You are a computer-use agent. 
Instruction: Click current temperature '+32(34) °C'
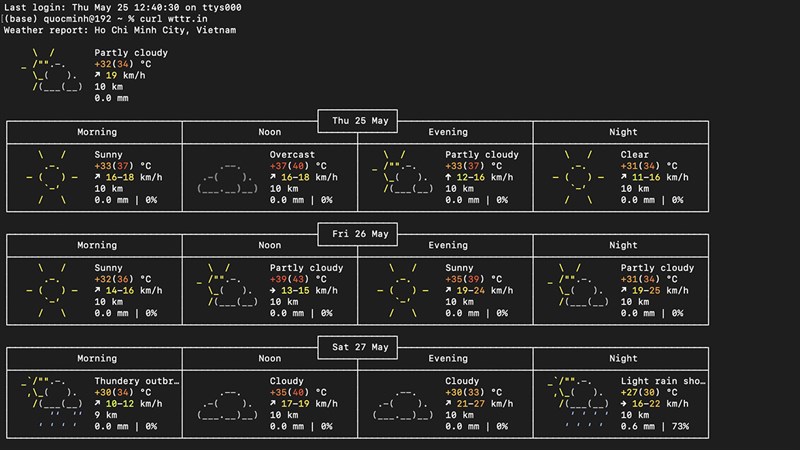click(x=122, y=64)
